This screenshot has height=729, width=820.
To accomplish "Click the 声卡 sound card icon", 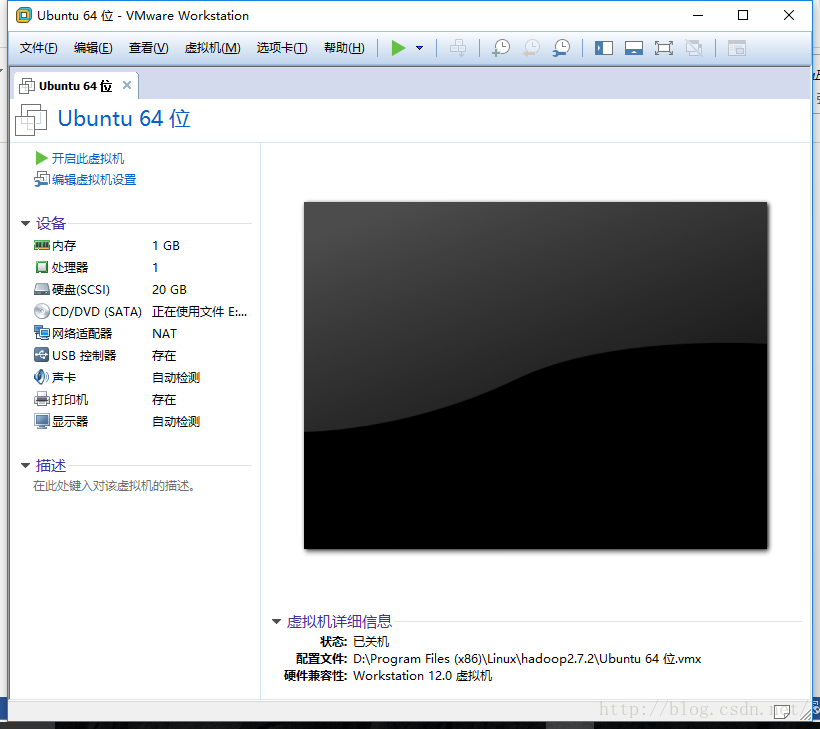I will coord(41,377).
